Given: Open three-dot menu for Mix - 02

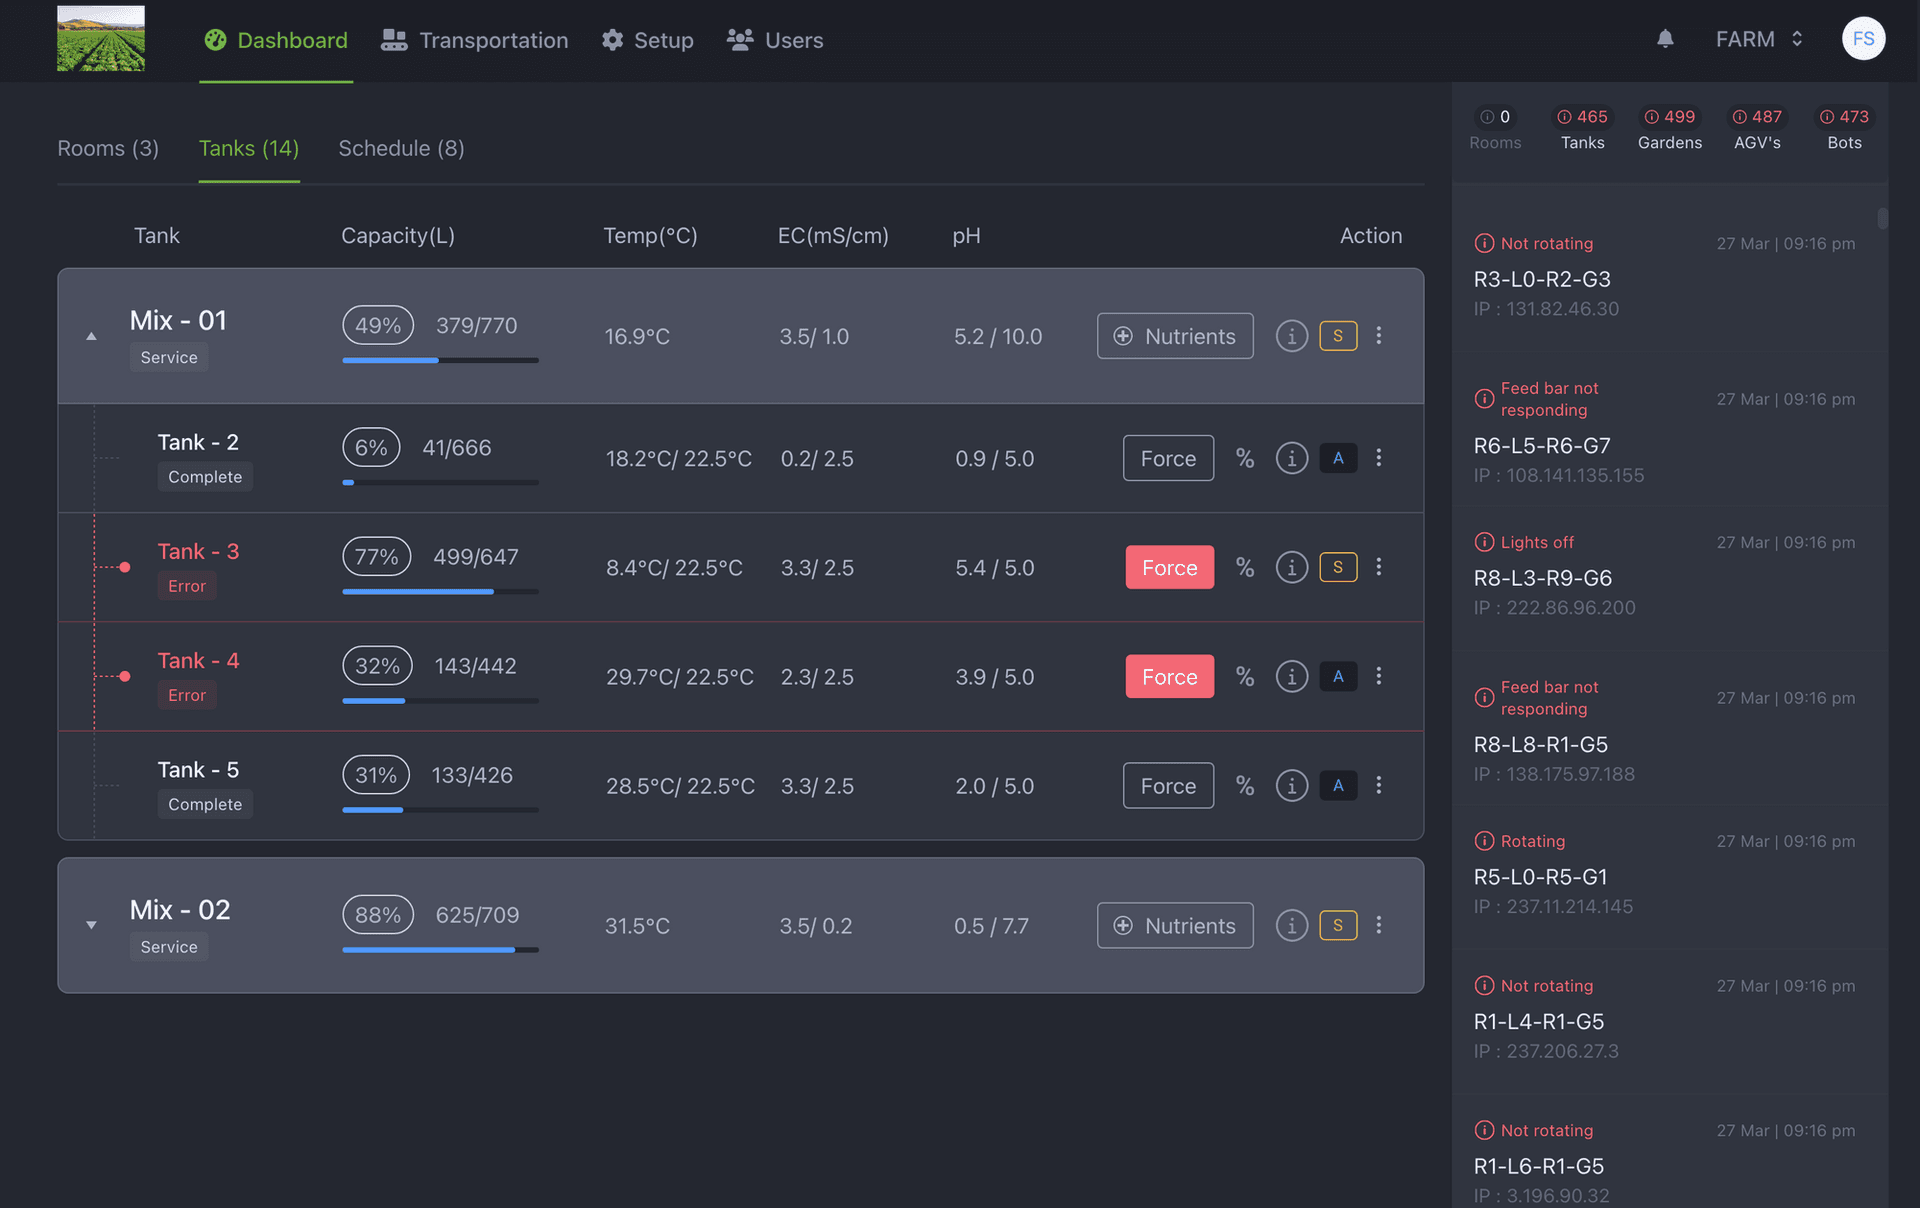Looking at the screenshot, I should [1378, 925].
